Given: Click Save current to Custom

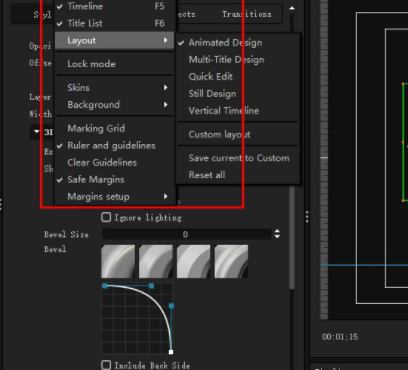Looking at the screenshot, I should click(238, 158).
